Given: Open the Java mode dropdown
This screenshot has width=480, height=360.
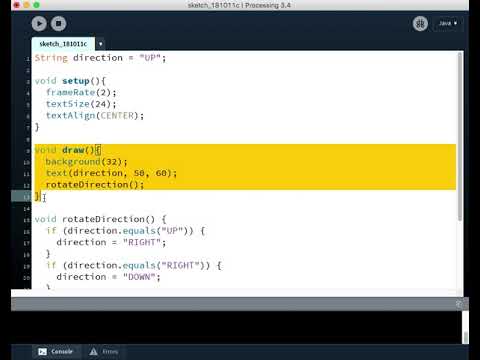Looking at the screenshot, I should [448, 23].
